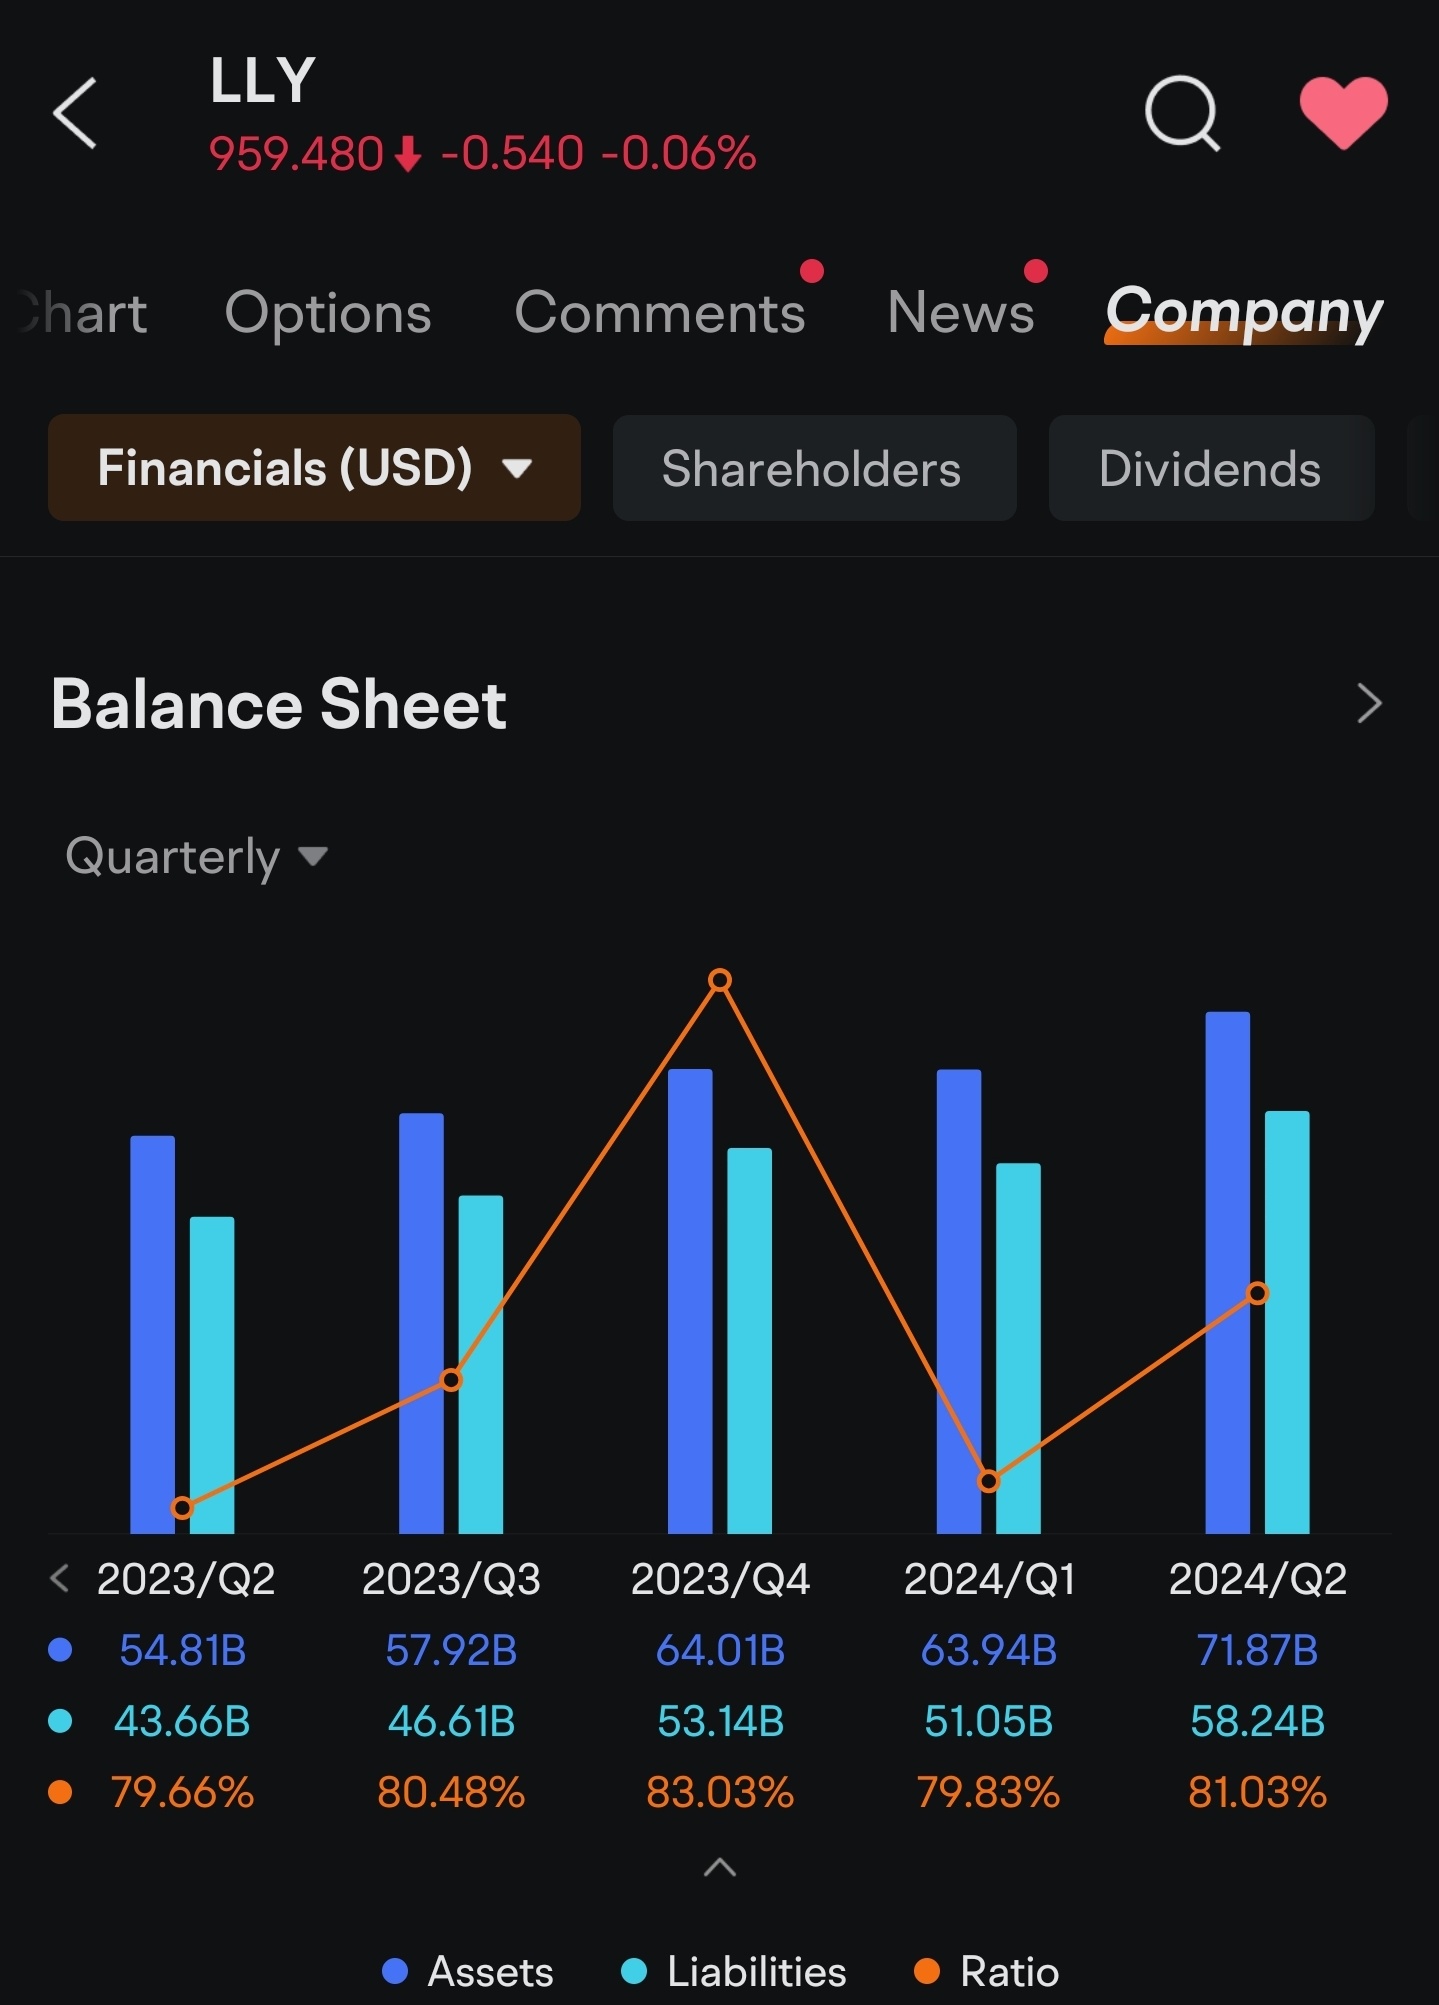Screen dimensions: 1439x2005
Task: Select the 2023/Q2 ratio data point
Action: [x=182, y=1507]
